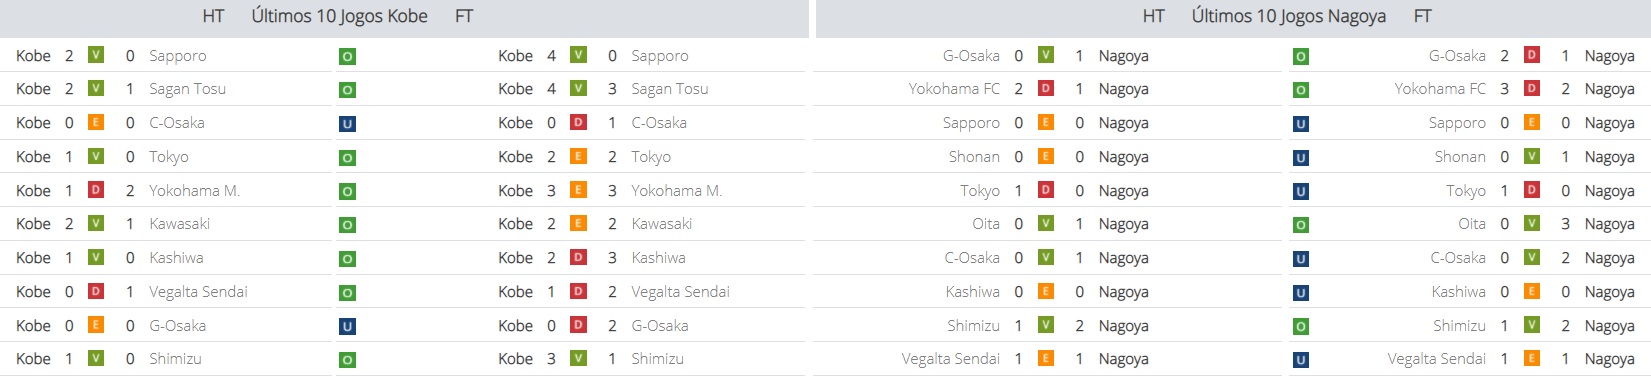This screenshot has height=377, width=1651.
Task: Click the green V badge in Kobe vs Sapporo HT row
Action: (x=96, y=55)
